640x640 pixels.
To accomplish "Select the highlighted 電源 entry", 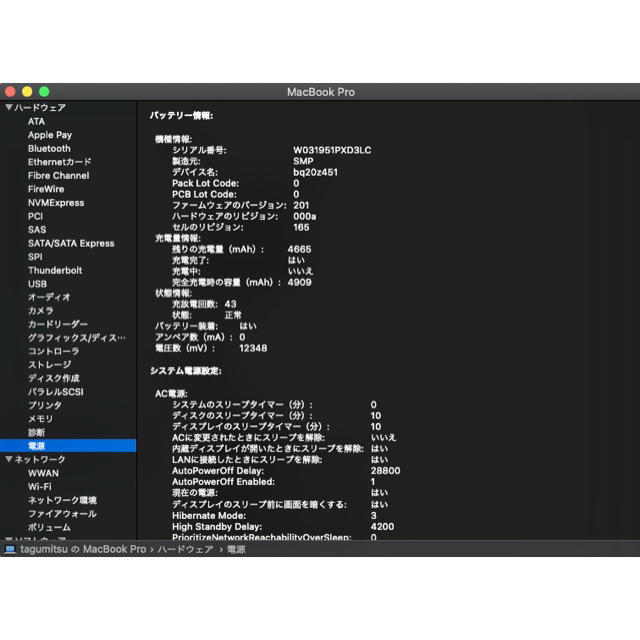I will (68, 446).
